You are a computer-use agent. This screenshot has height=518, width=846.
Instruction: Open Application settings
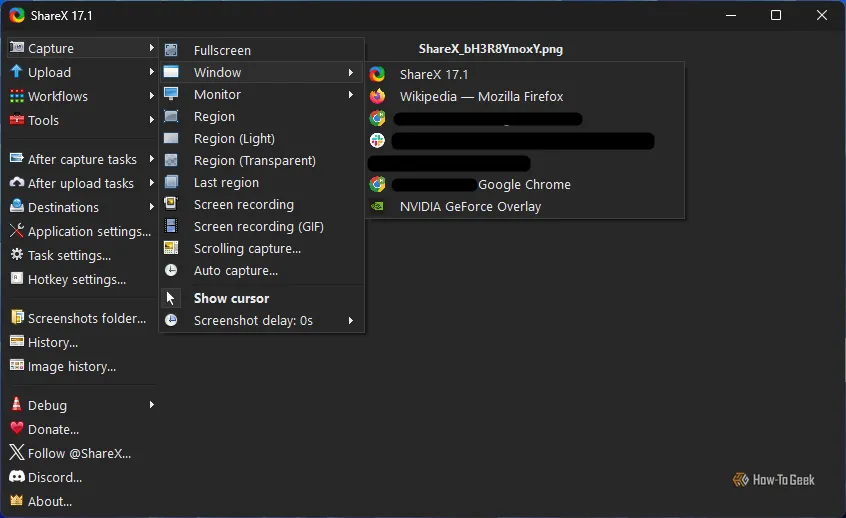click(x=89, y=231)
